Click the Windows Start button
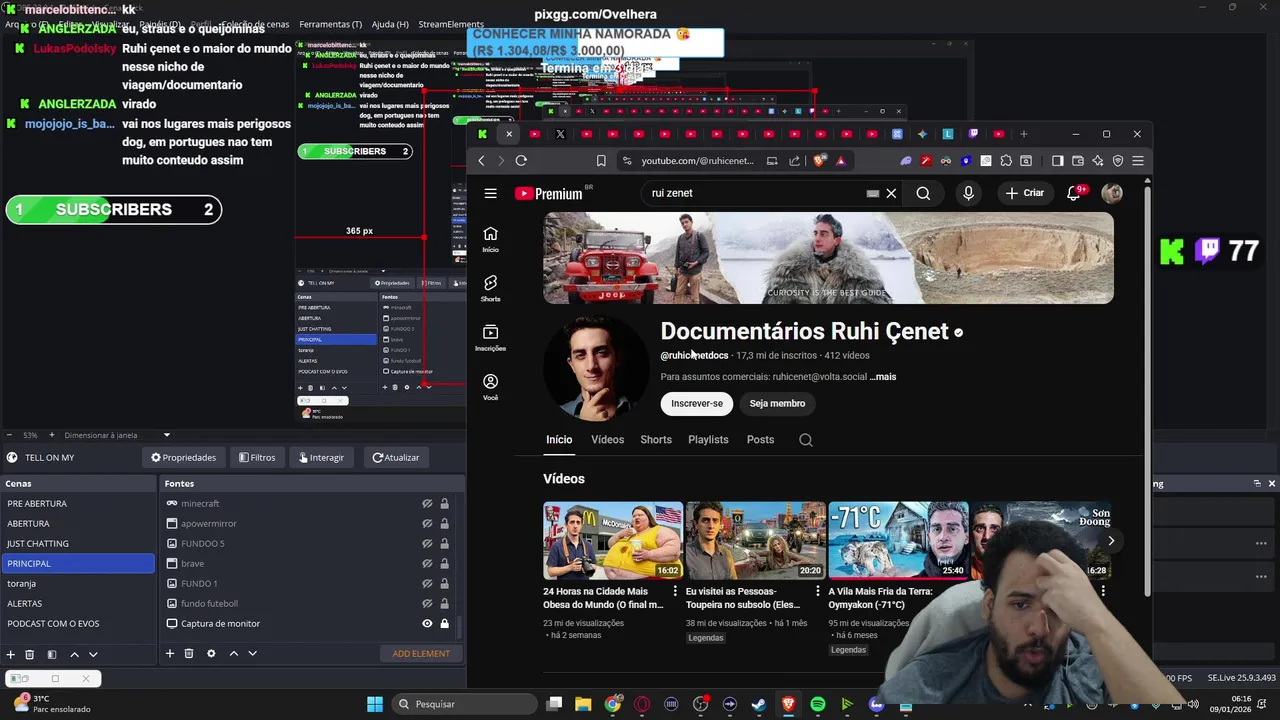Screen dimensions: 1280x720 click(x=375, y=705)
